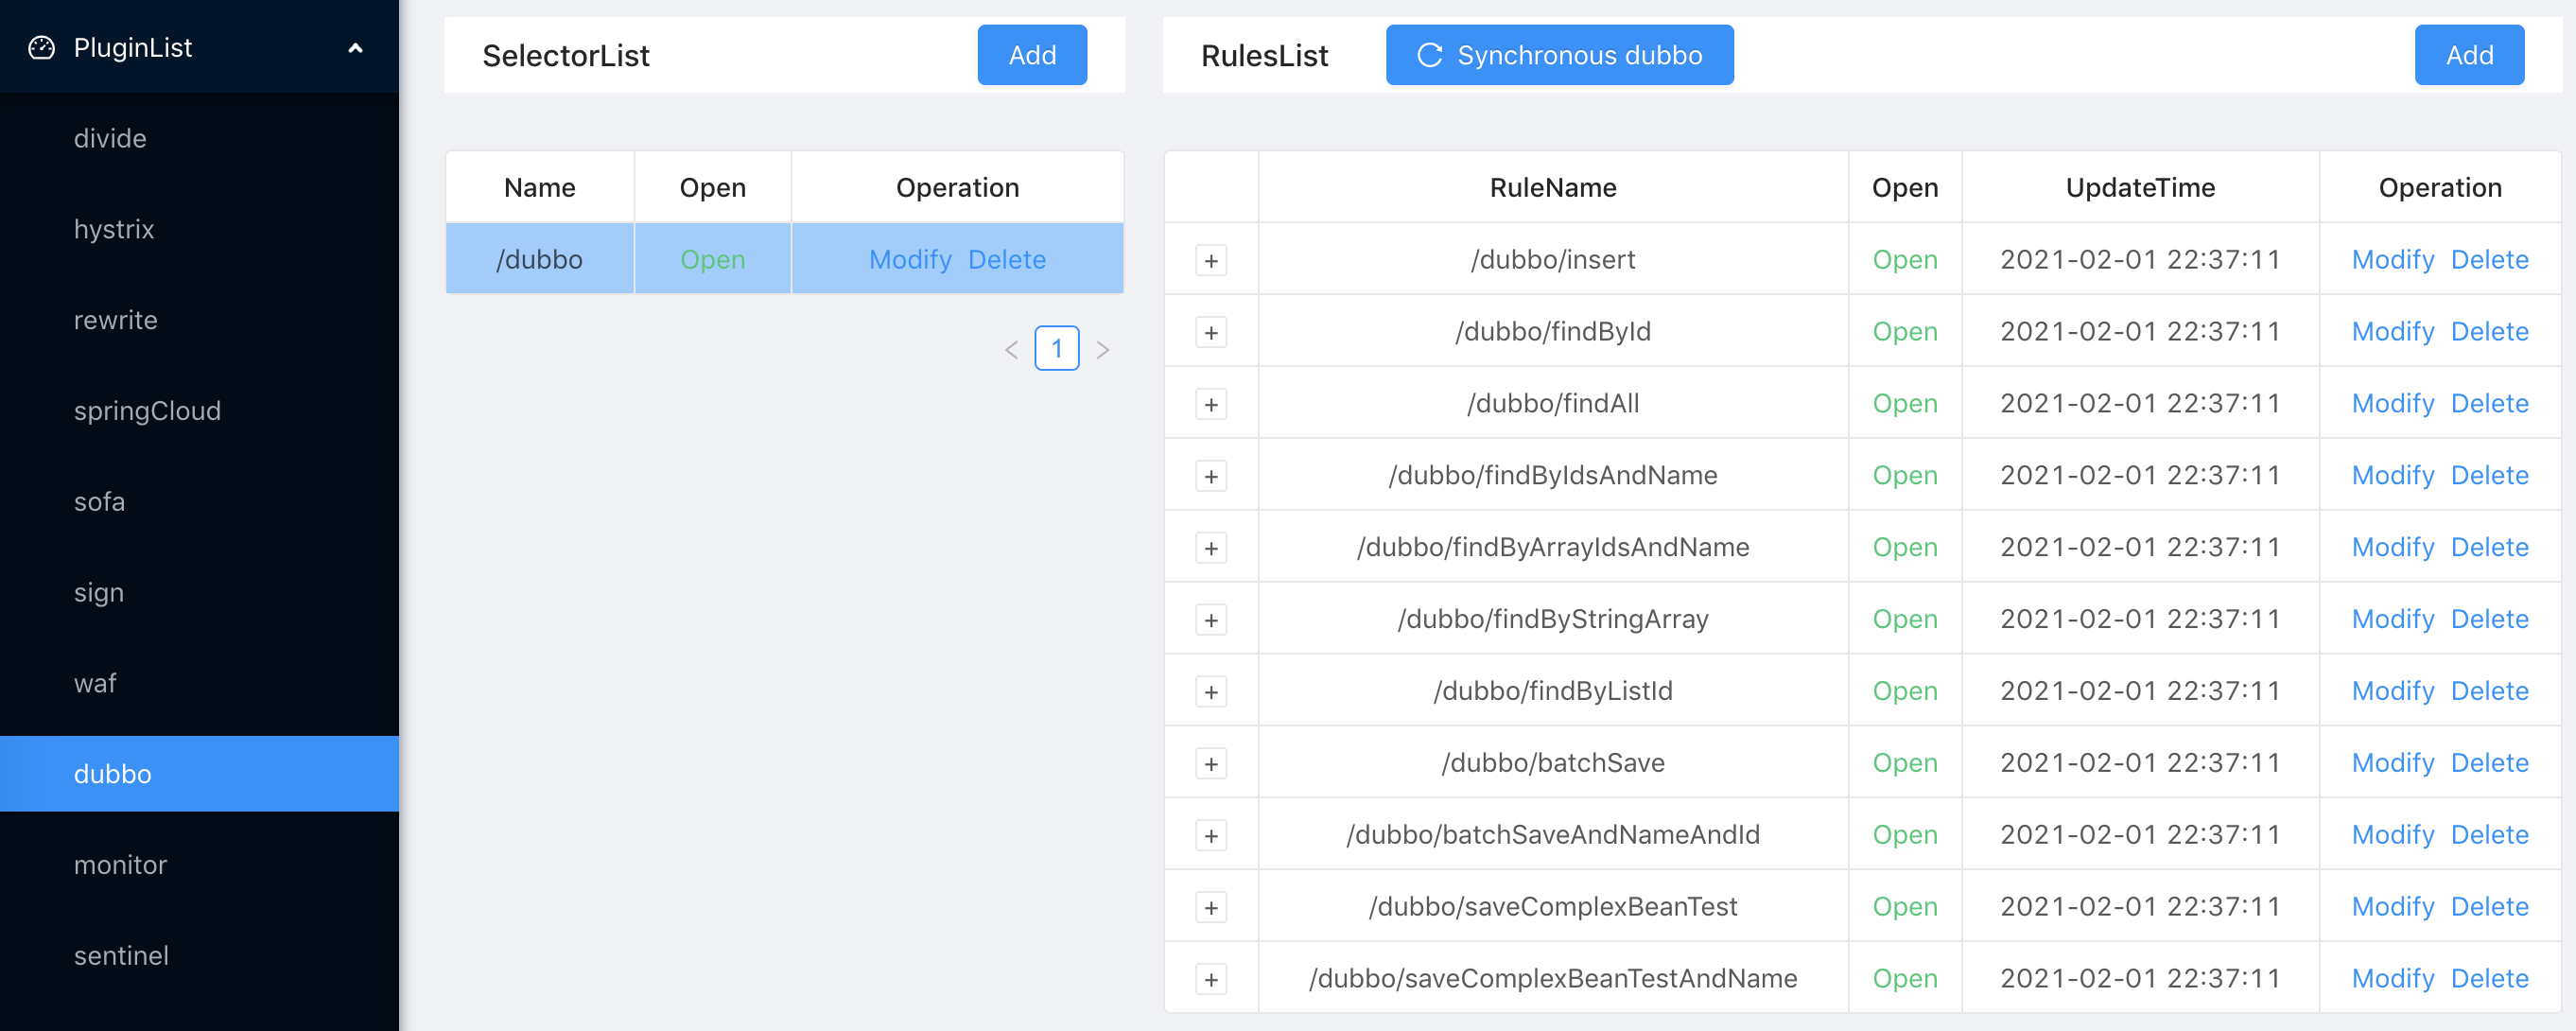Viewport: 2576px width, 1031px height.
Task: Expand the /dubbo/insert rule row
Action: click(x=1210, y=261)
